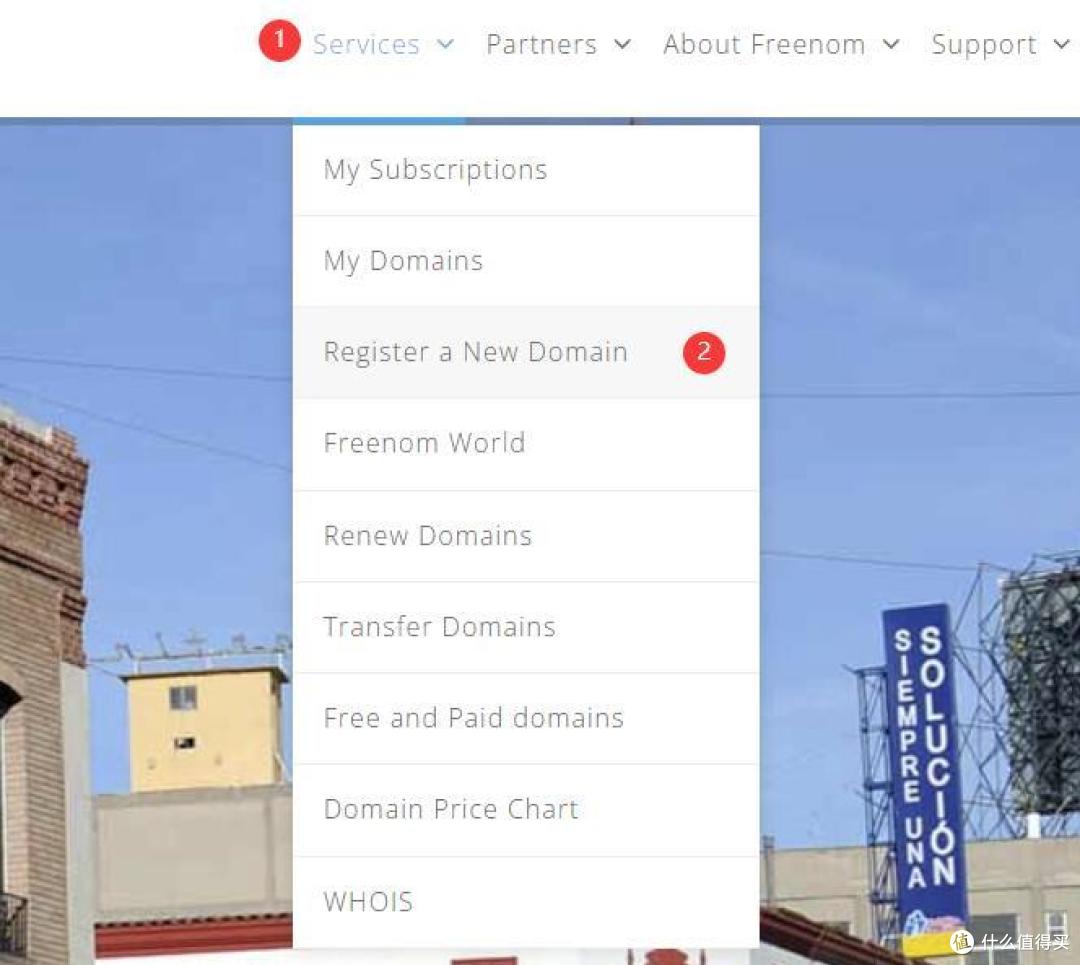Screen dimensions: 1080x965
Task: Click the red step 1 marker
Action: [279, 41]
